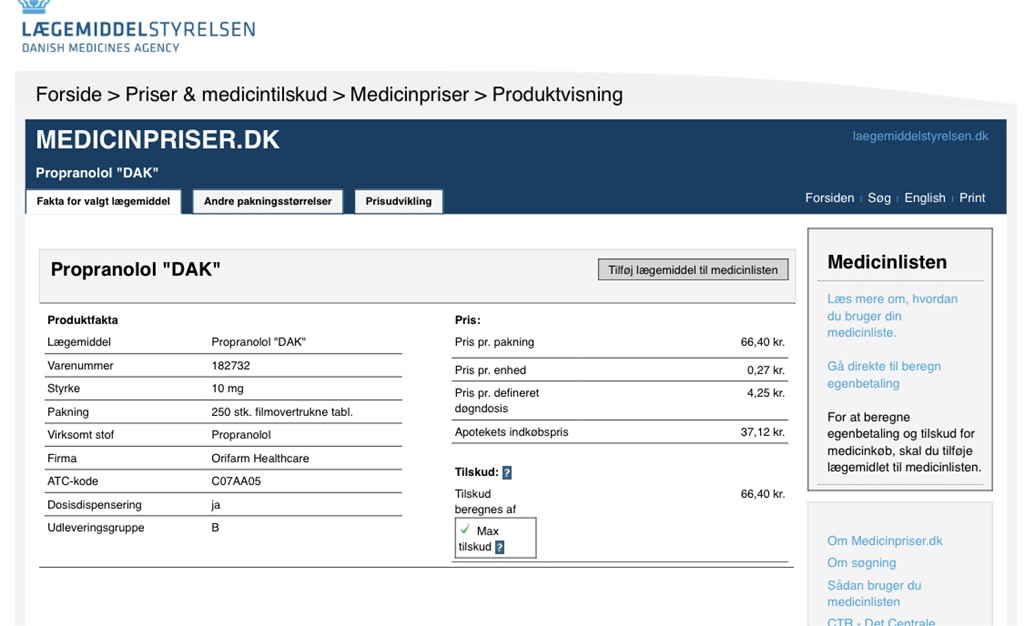Go to Priser & medicintilskud breadcrumb
This screenshot has height=626, width=1024.
coord(226,95)
